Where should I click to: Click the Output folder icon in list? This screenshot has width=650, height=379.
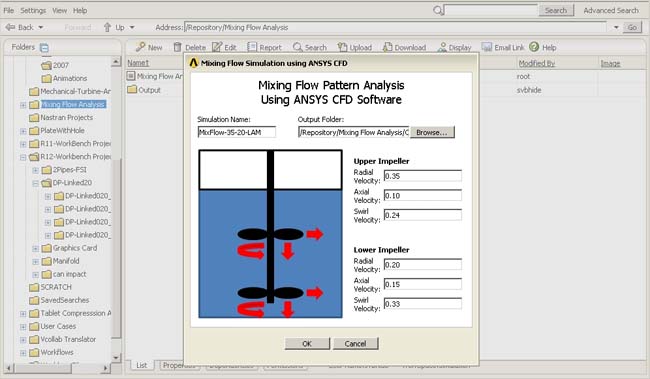coord(132,90)
